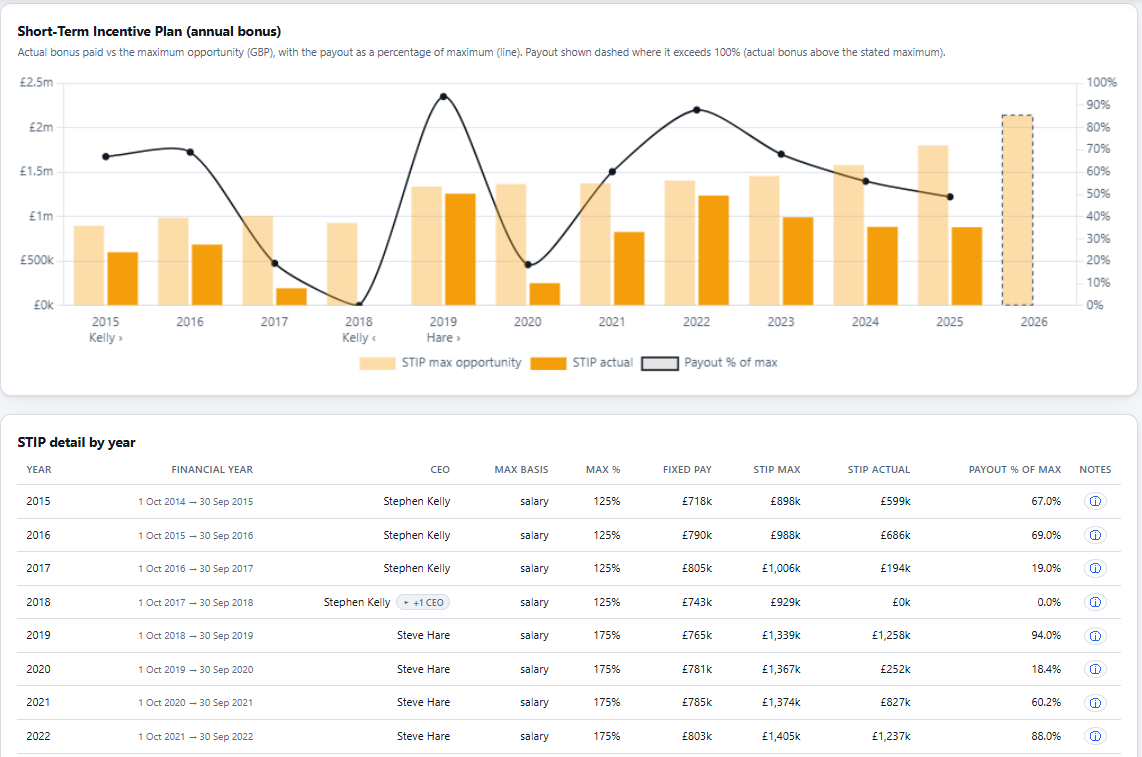This screenshot has height=757, width=1142.
Task: Click the info icon in the 2017 row
Action: click(x=1095, y=568)
